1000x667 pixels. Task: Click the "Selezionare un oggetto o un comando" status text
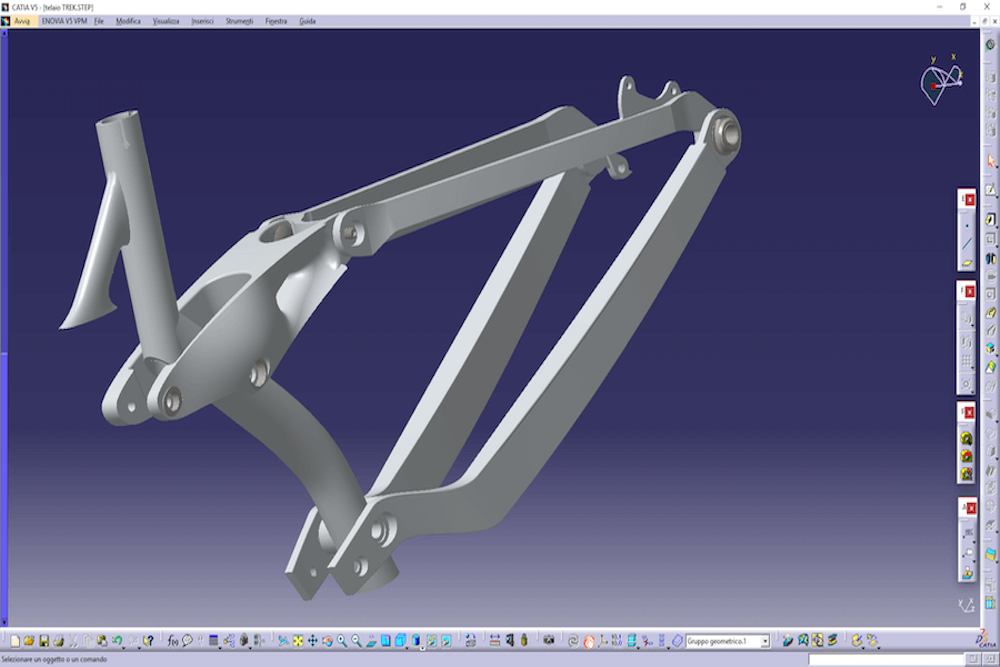[54, 659]
